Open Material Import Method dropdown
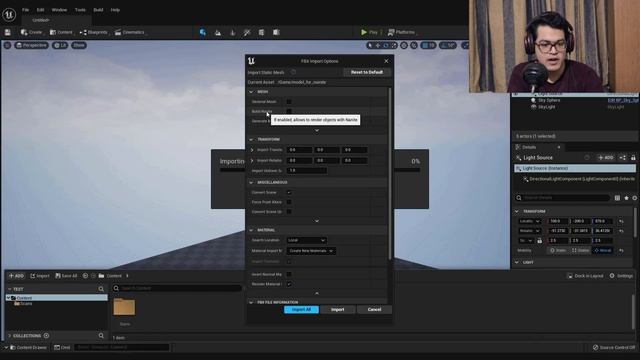The image size is (640, 360). click(x=311, y=251)
